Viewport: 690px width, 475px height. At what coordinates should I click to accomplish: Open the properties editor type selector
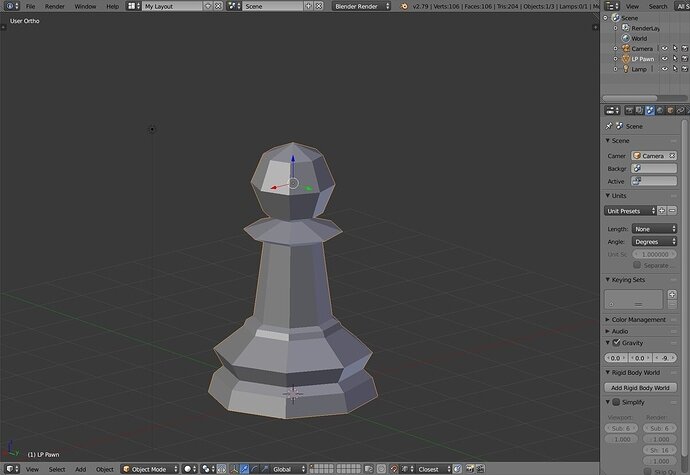612,110
